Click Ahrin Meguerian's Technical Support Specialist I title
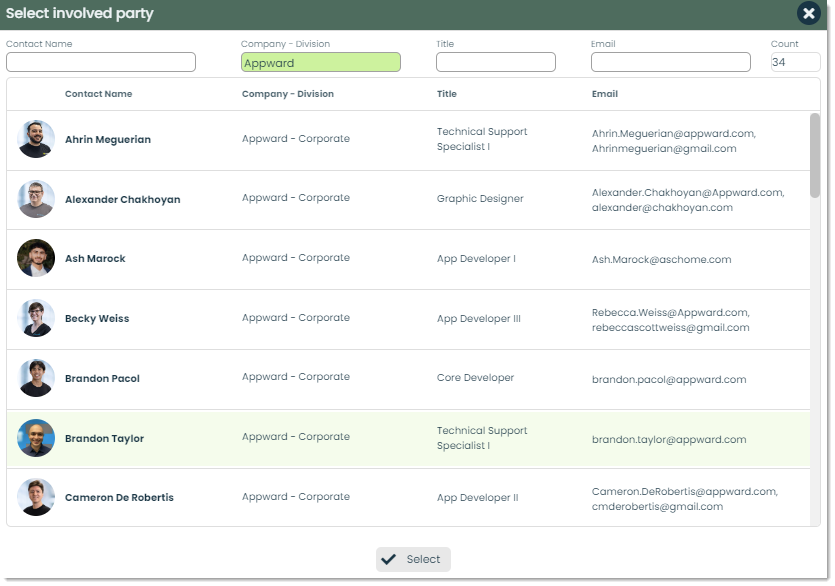The height and width of the screenshot is (586, 835). (x=482, y=139)
